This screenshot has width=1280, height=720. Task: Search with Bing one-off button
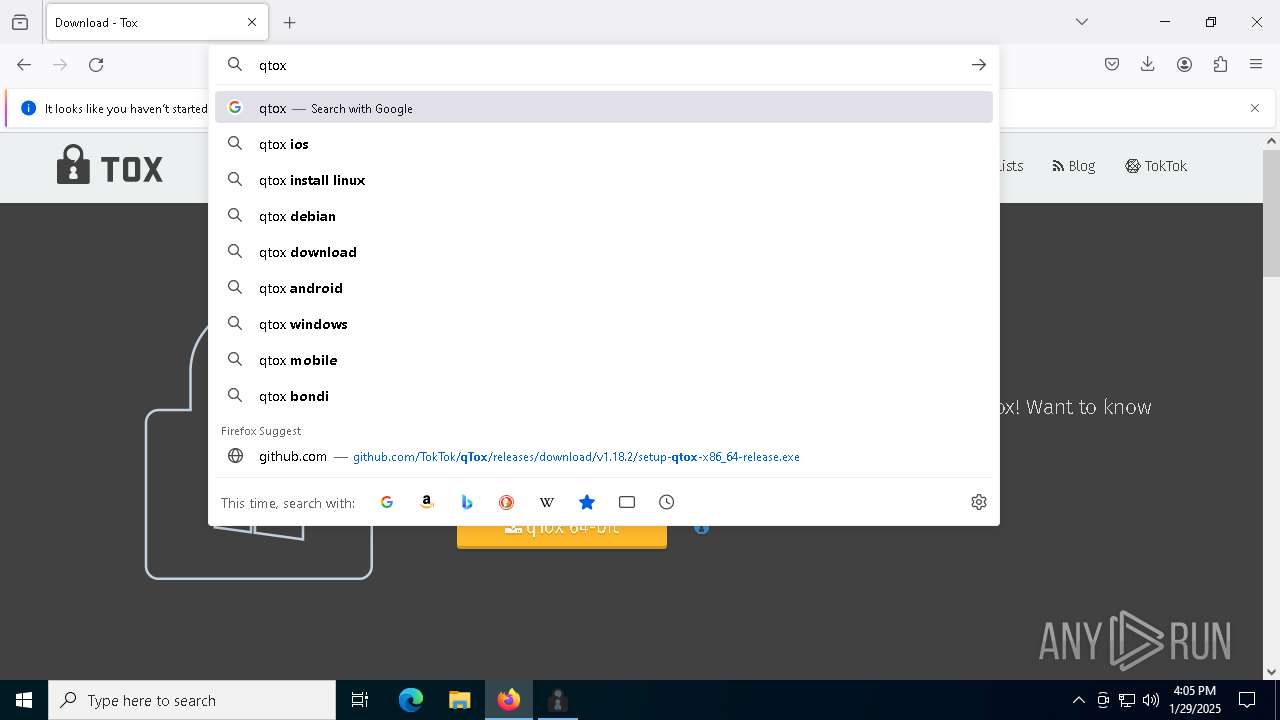467,502
